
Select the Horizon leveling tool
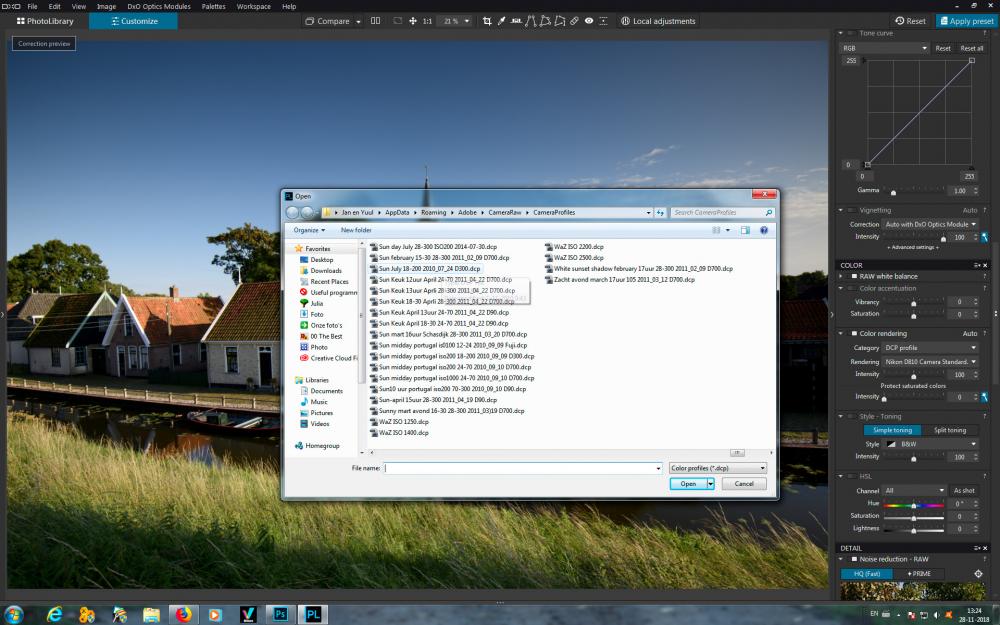click(516, 21)
